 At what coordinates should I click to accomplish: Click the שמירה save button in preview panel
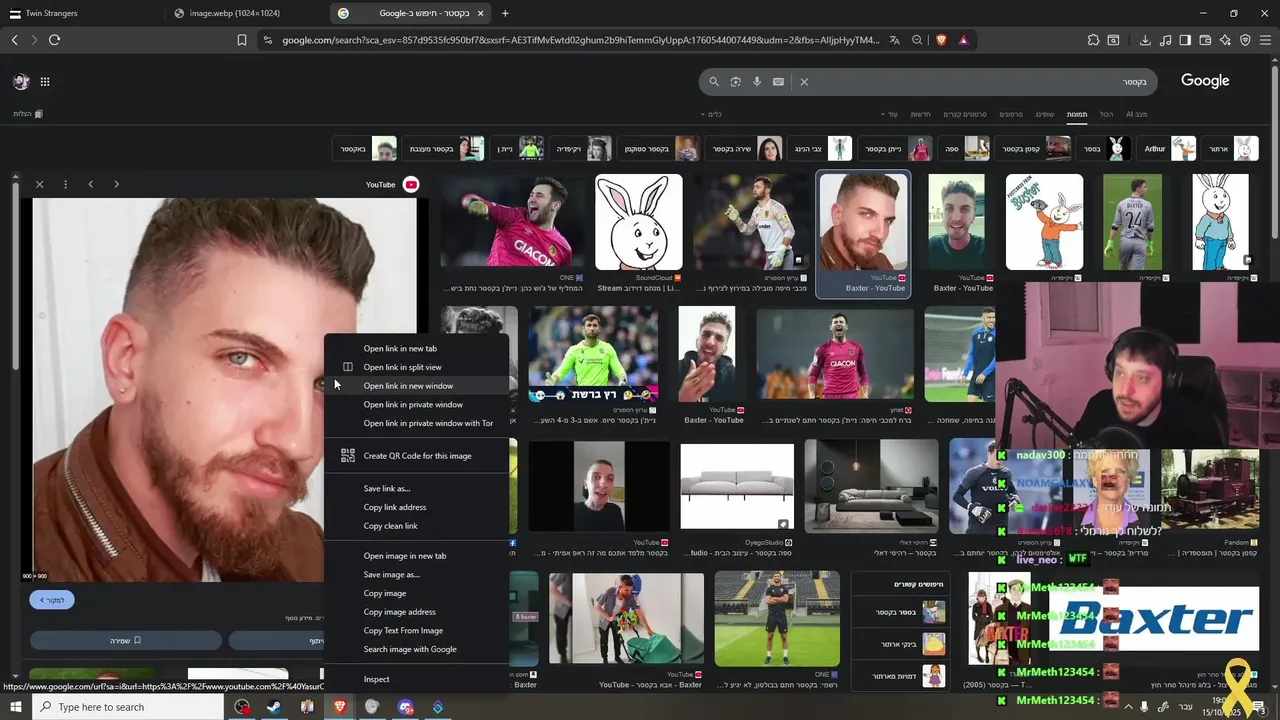[x=126, y=640]
